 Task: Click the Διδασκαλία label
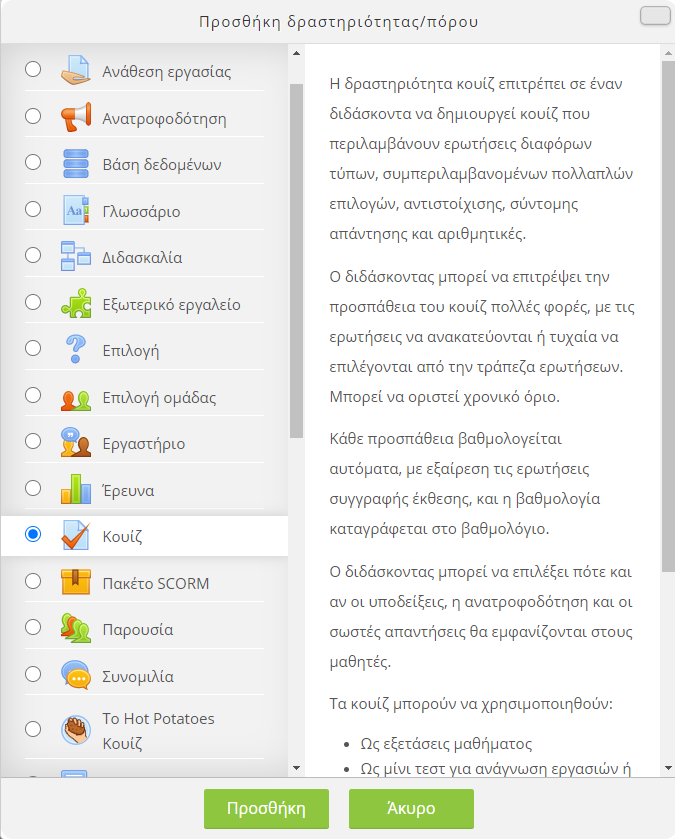[142, 258]
